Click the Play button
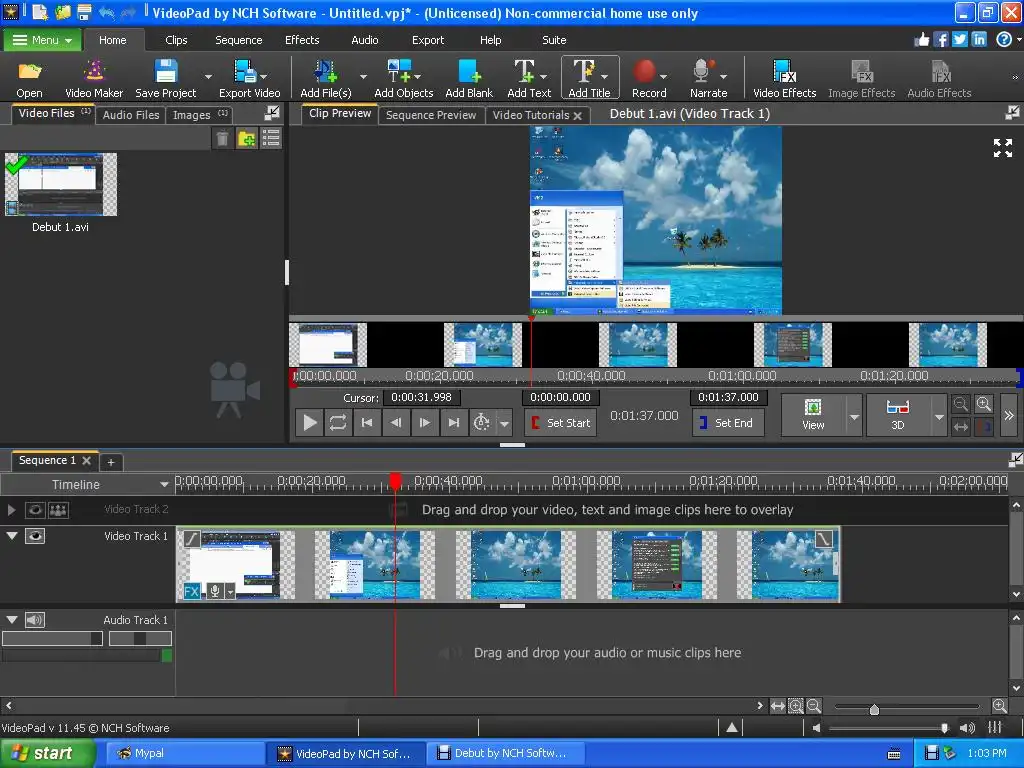The width and height of the screenshot is (1024, 768). [x=310, y=423]
